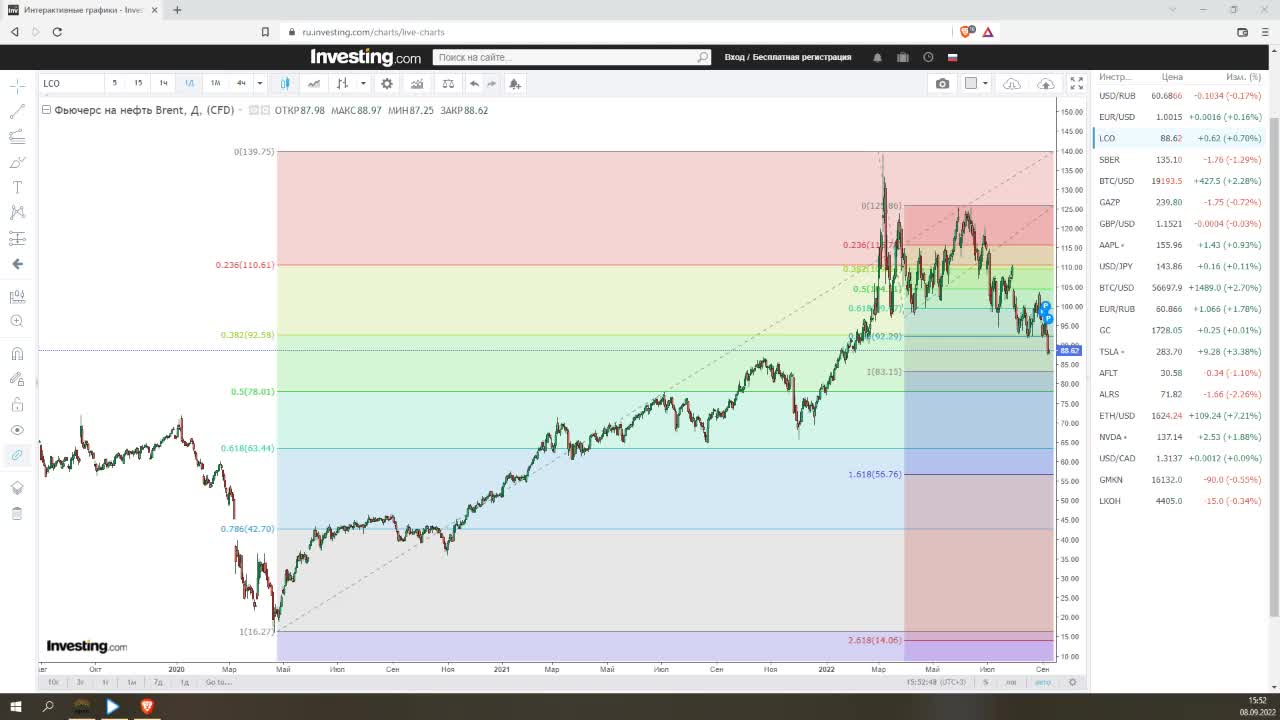The image size is (1280, 720).
Task: Set the 10-year range (10г)
Action: [54, 682]
